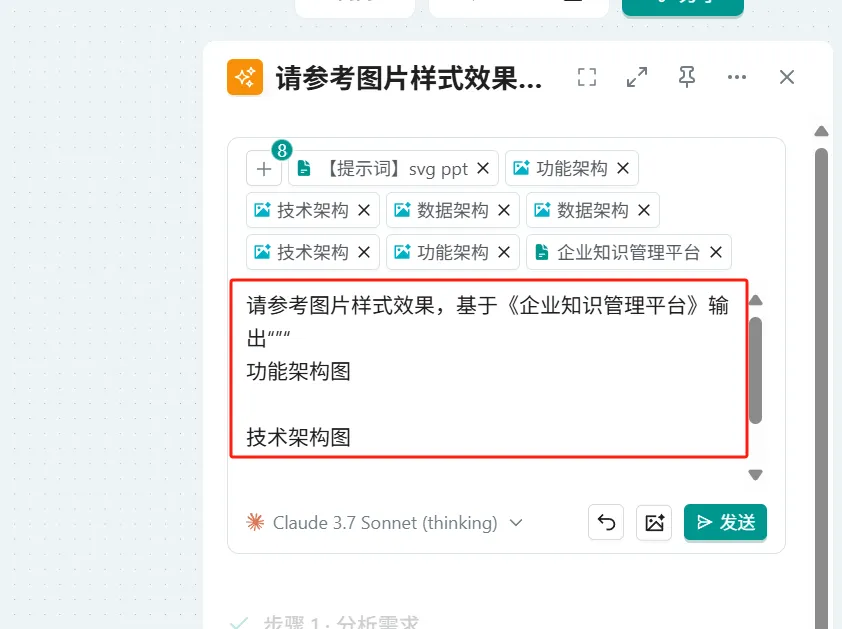The image size is (842, 629).
Task: Open the three-dot more options menu
Action: tap(737, 78)
